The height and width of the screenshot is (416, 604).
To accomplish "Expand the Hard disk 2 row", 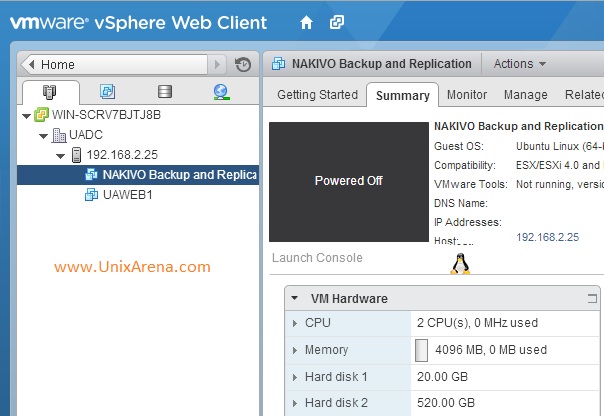I will click(295, 403).
